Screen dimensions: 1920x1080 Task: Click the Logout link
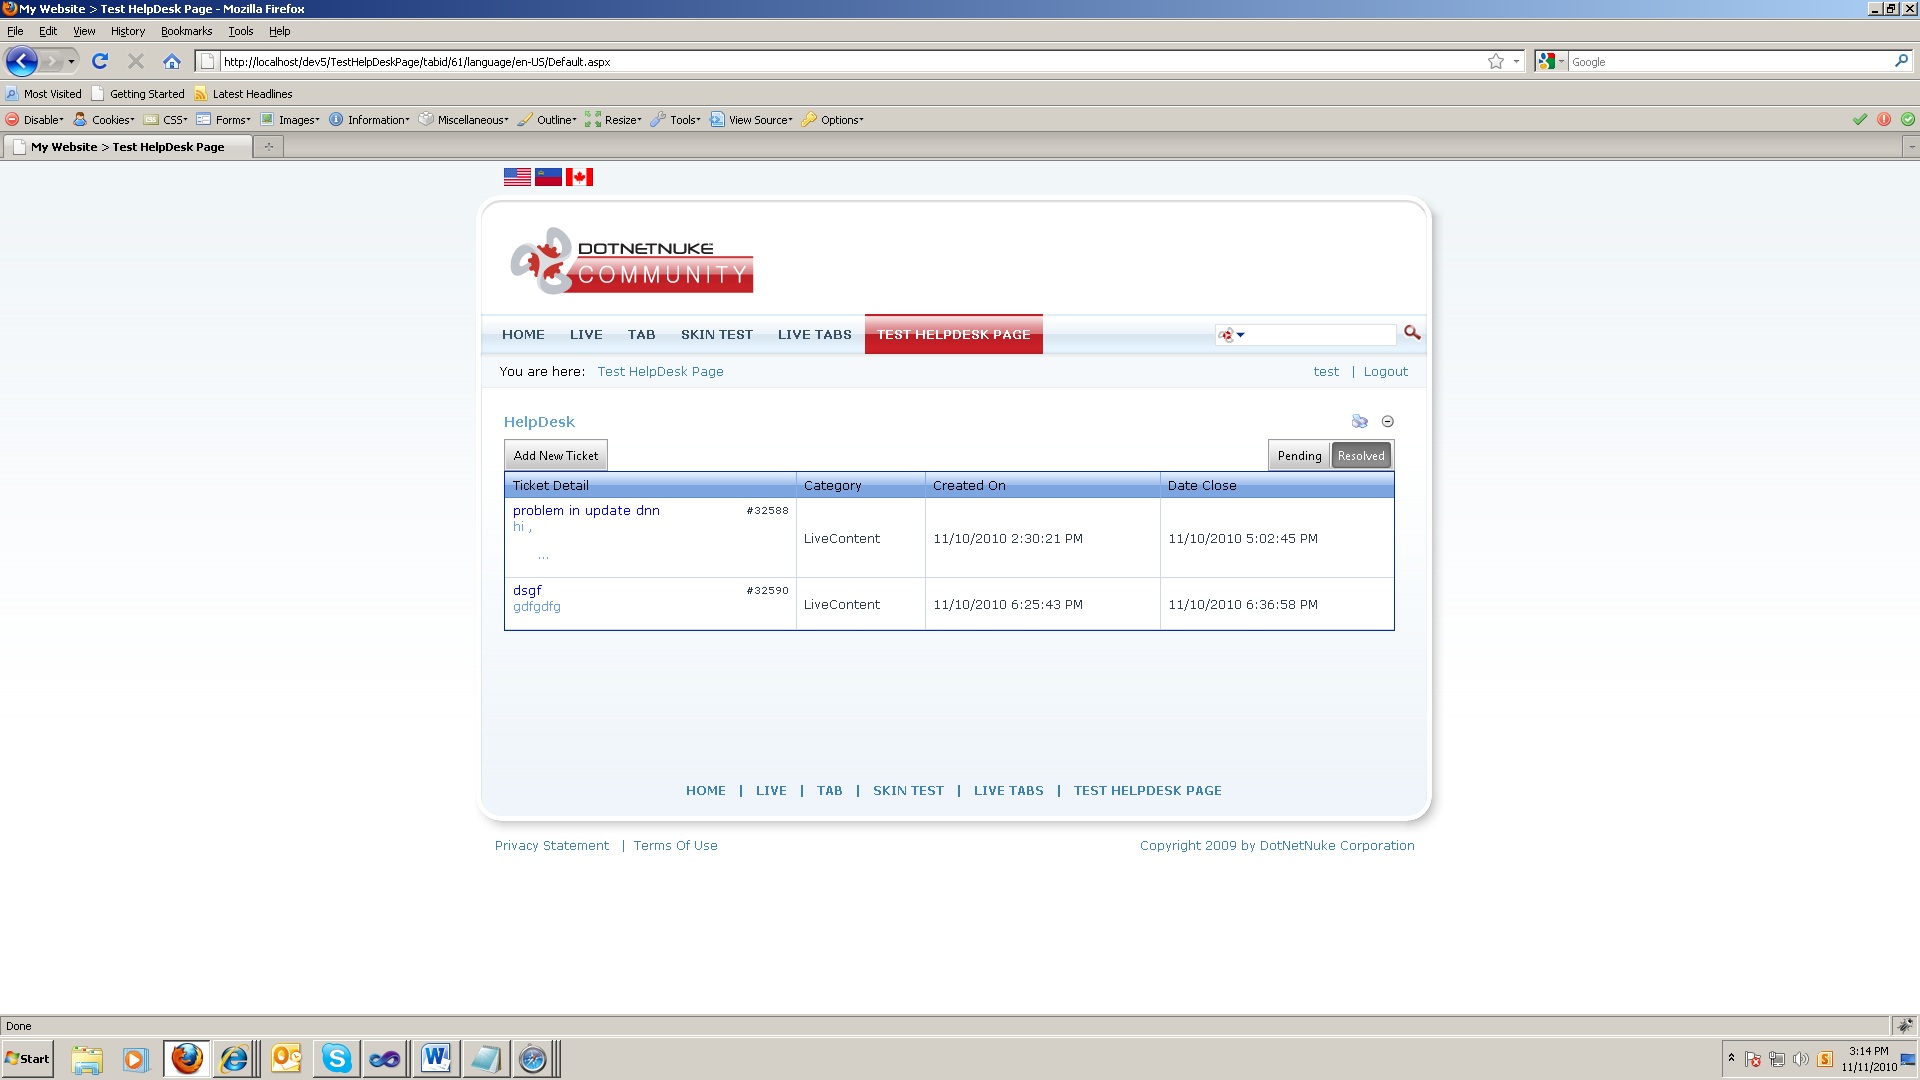click(x=1385, y=372)
